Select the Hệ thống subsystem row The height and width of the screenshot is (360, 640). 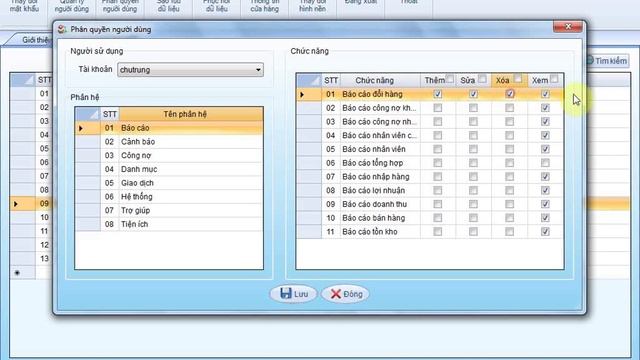pyautogui.click(x=169, y=197)
